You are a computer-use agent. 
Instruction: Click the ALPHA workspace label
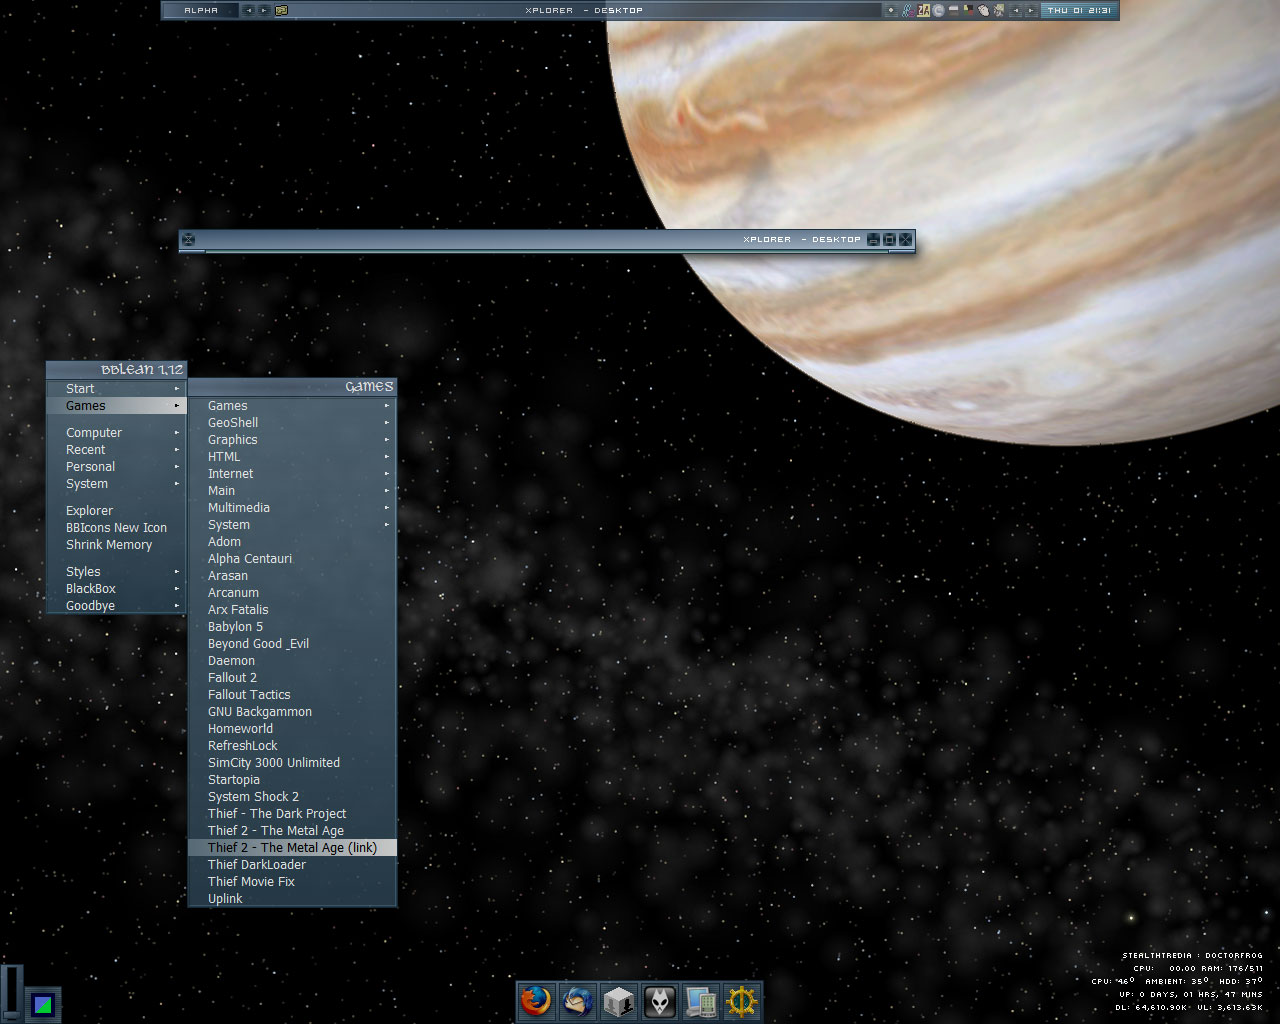point(201,10)
